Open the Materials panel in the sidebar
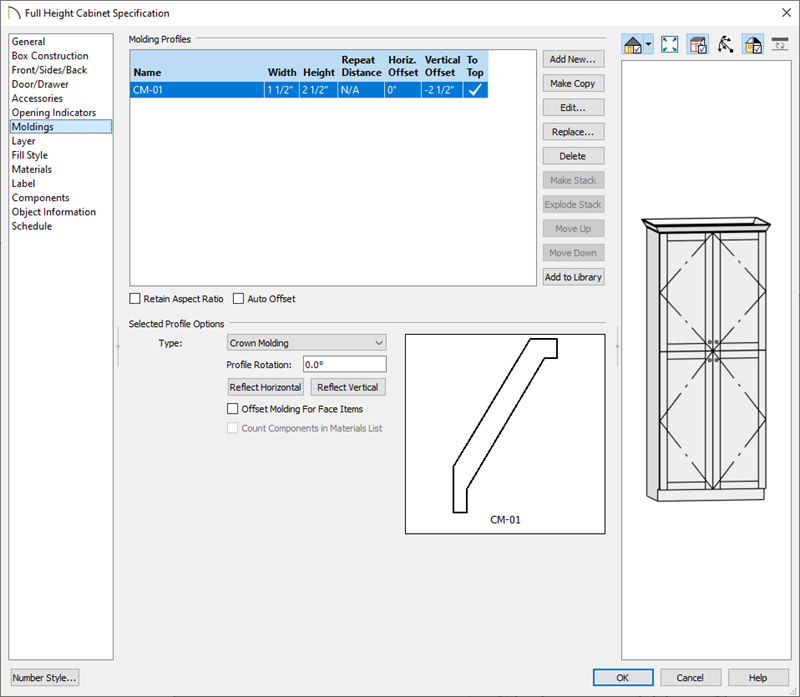800x697 pixels. pyautogui.click(x=32, y=170)
